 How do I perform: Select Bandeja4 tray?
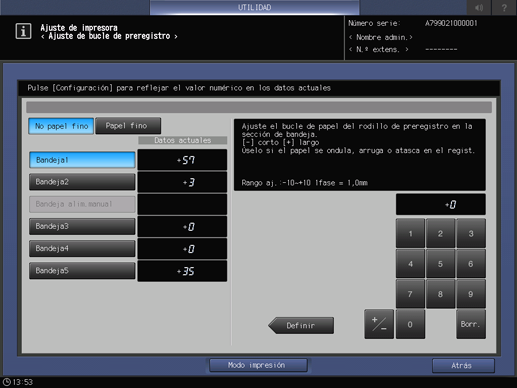[x=82, y=249]
